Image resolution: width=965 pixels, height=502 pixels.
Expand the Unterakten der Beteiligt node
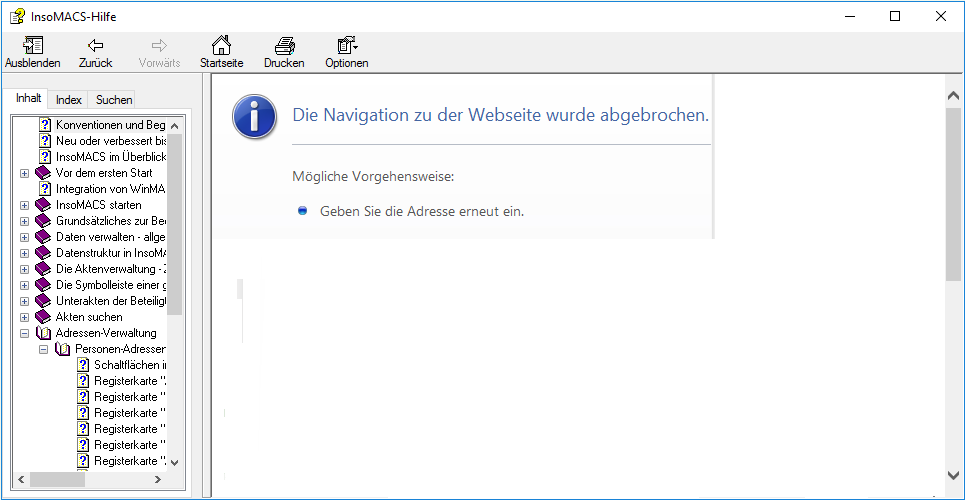point(24,301)
